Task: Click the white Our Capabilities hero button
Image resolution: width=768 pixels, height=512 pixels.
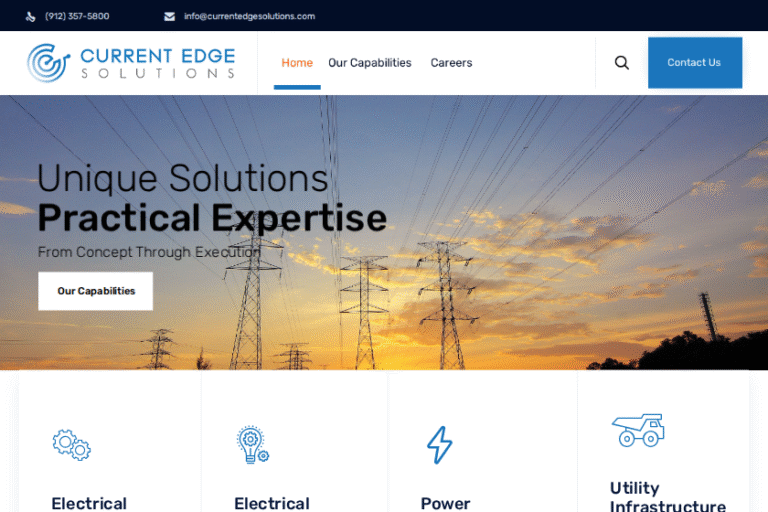Action: click(96, 291)
